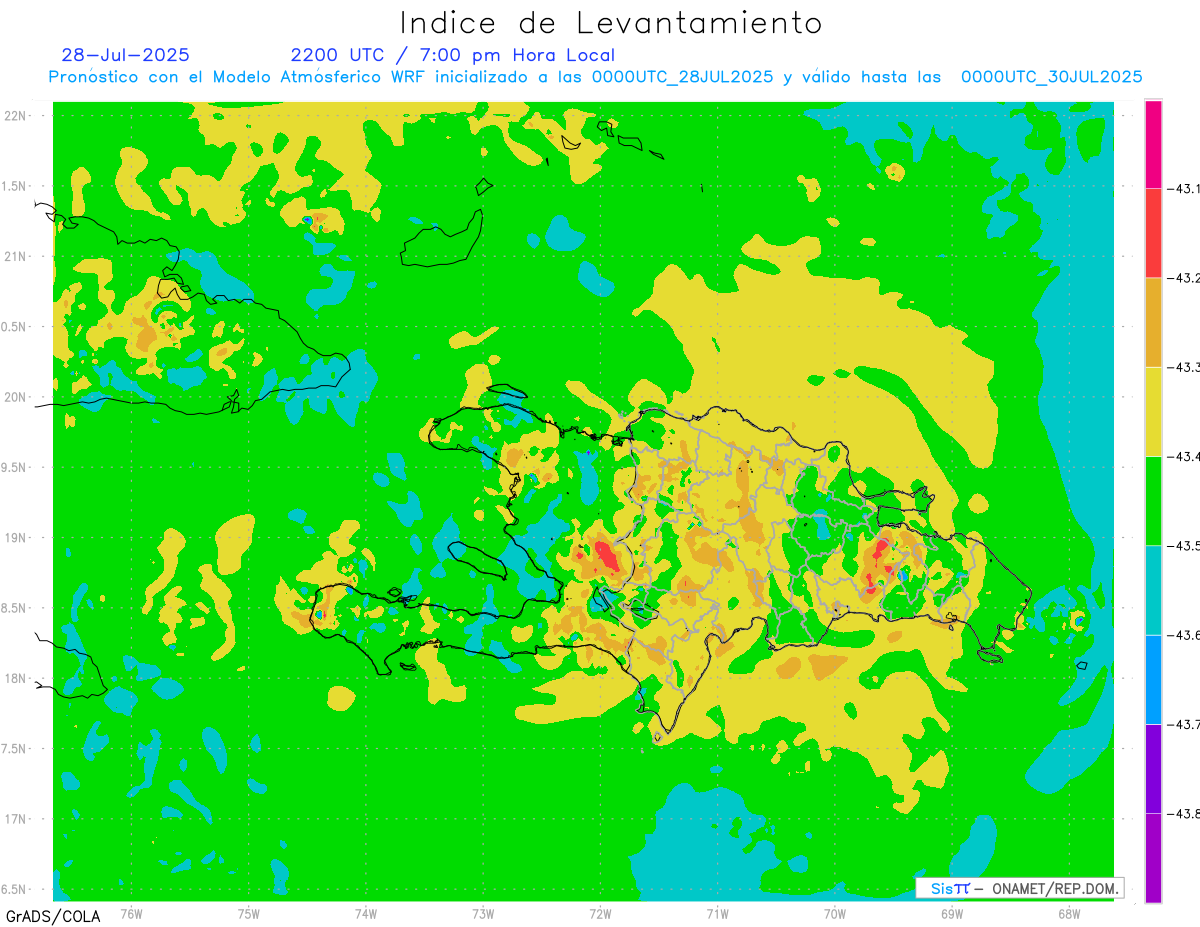Select the cyan color scale swatch
The image size is (1200, 927).
click(x=1153, y=589)
